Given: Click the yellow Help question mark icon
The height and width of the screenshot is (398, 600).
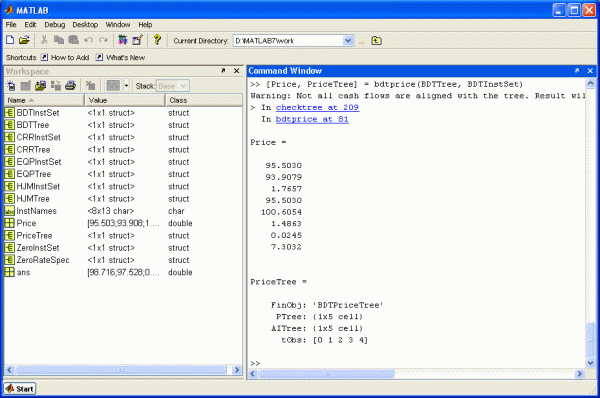Looking at the screenshot, I should tap(157, 40).
